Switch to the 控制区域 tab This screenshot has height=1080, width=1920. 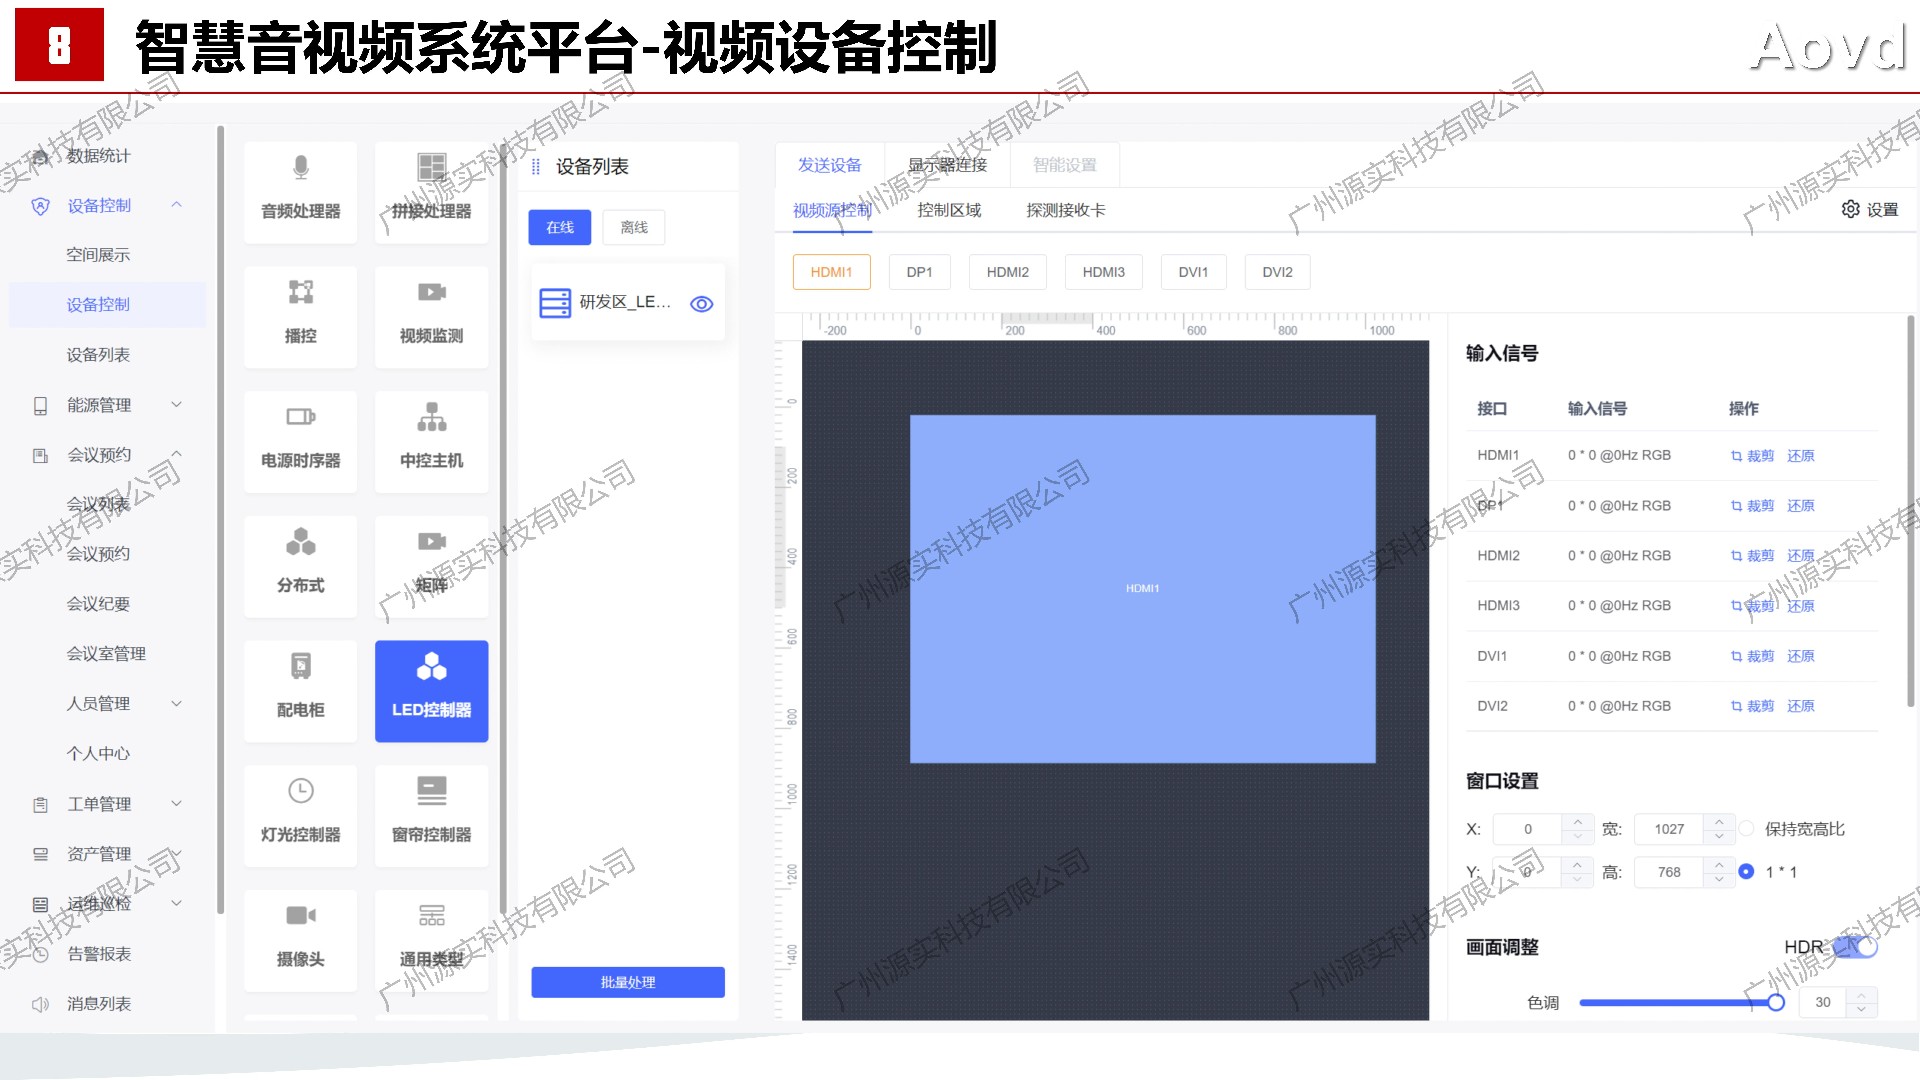tap(948, 210)
